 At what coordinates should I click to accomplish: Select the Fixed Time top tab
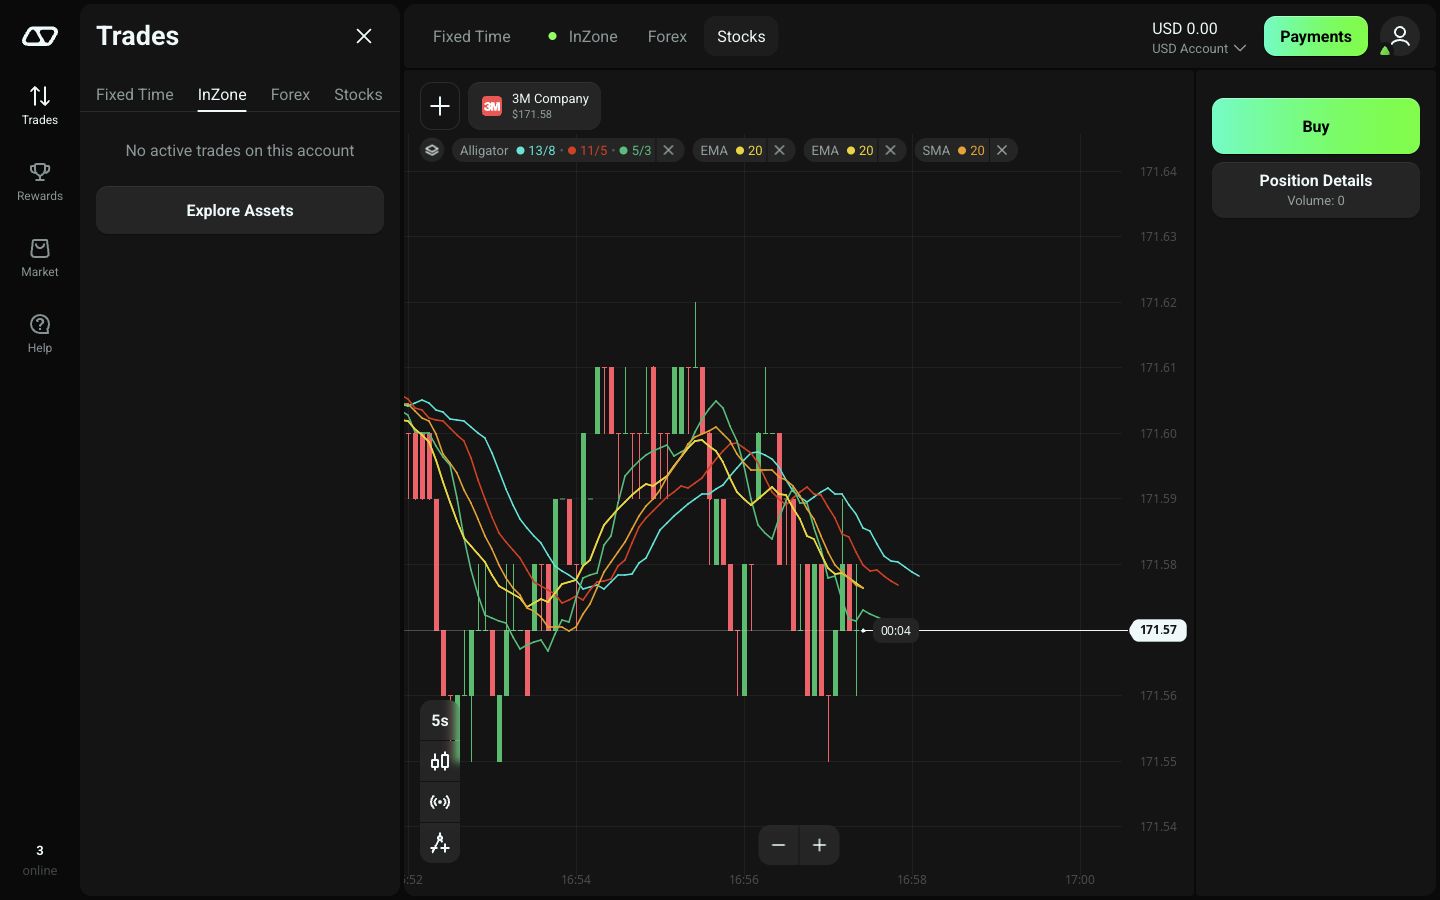(x=472, y=36)
